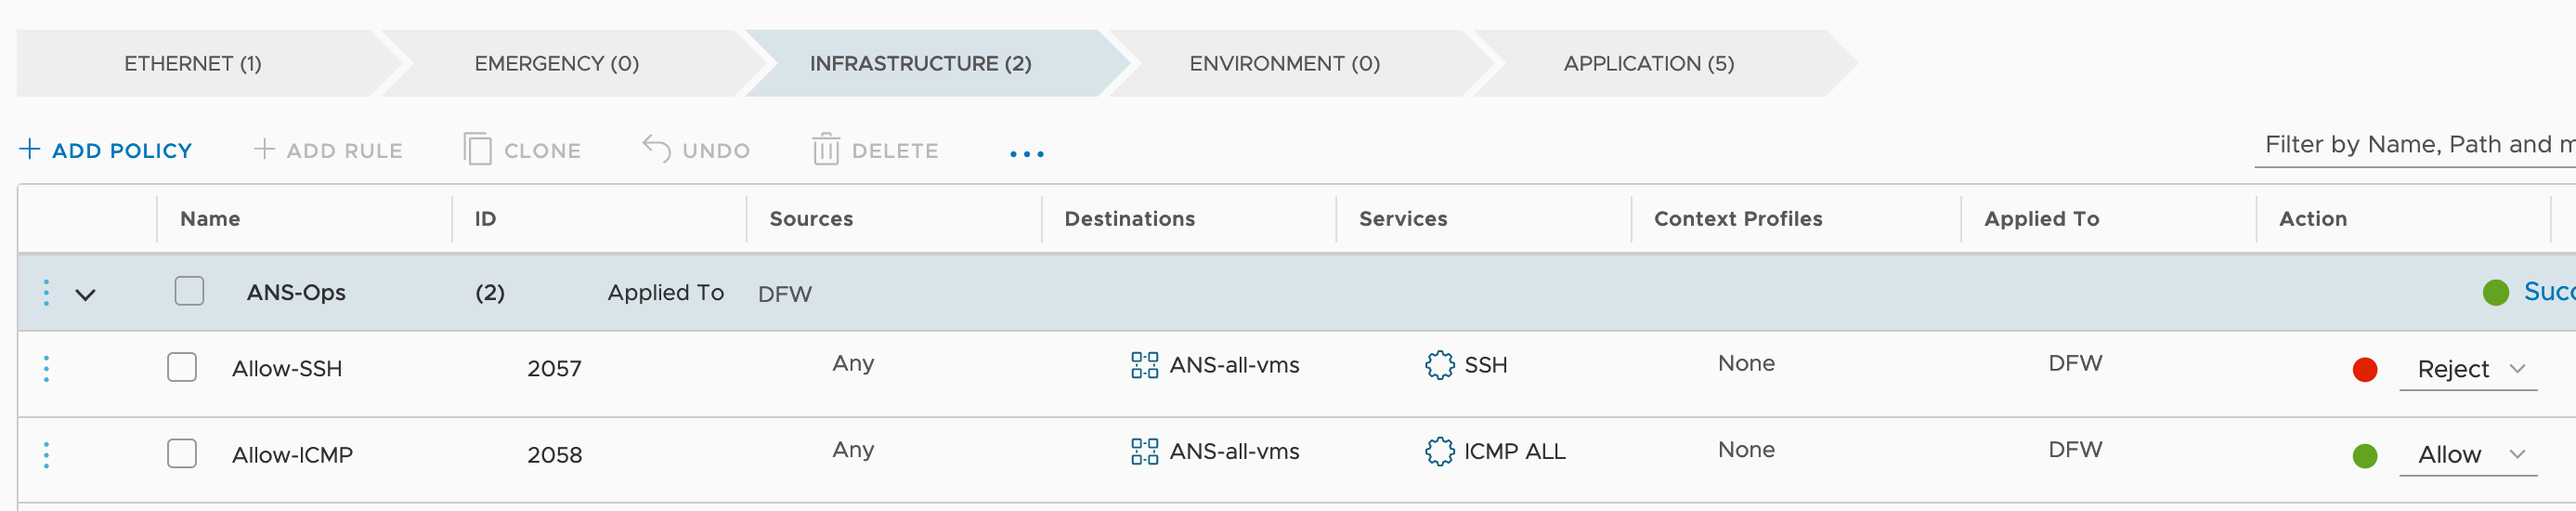Select the Allow-SSH rule checkbox
This screenshot has width=2576, height=511.
[182, 367]
